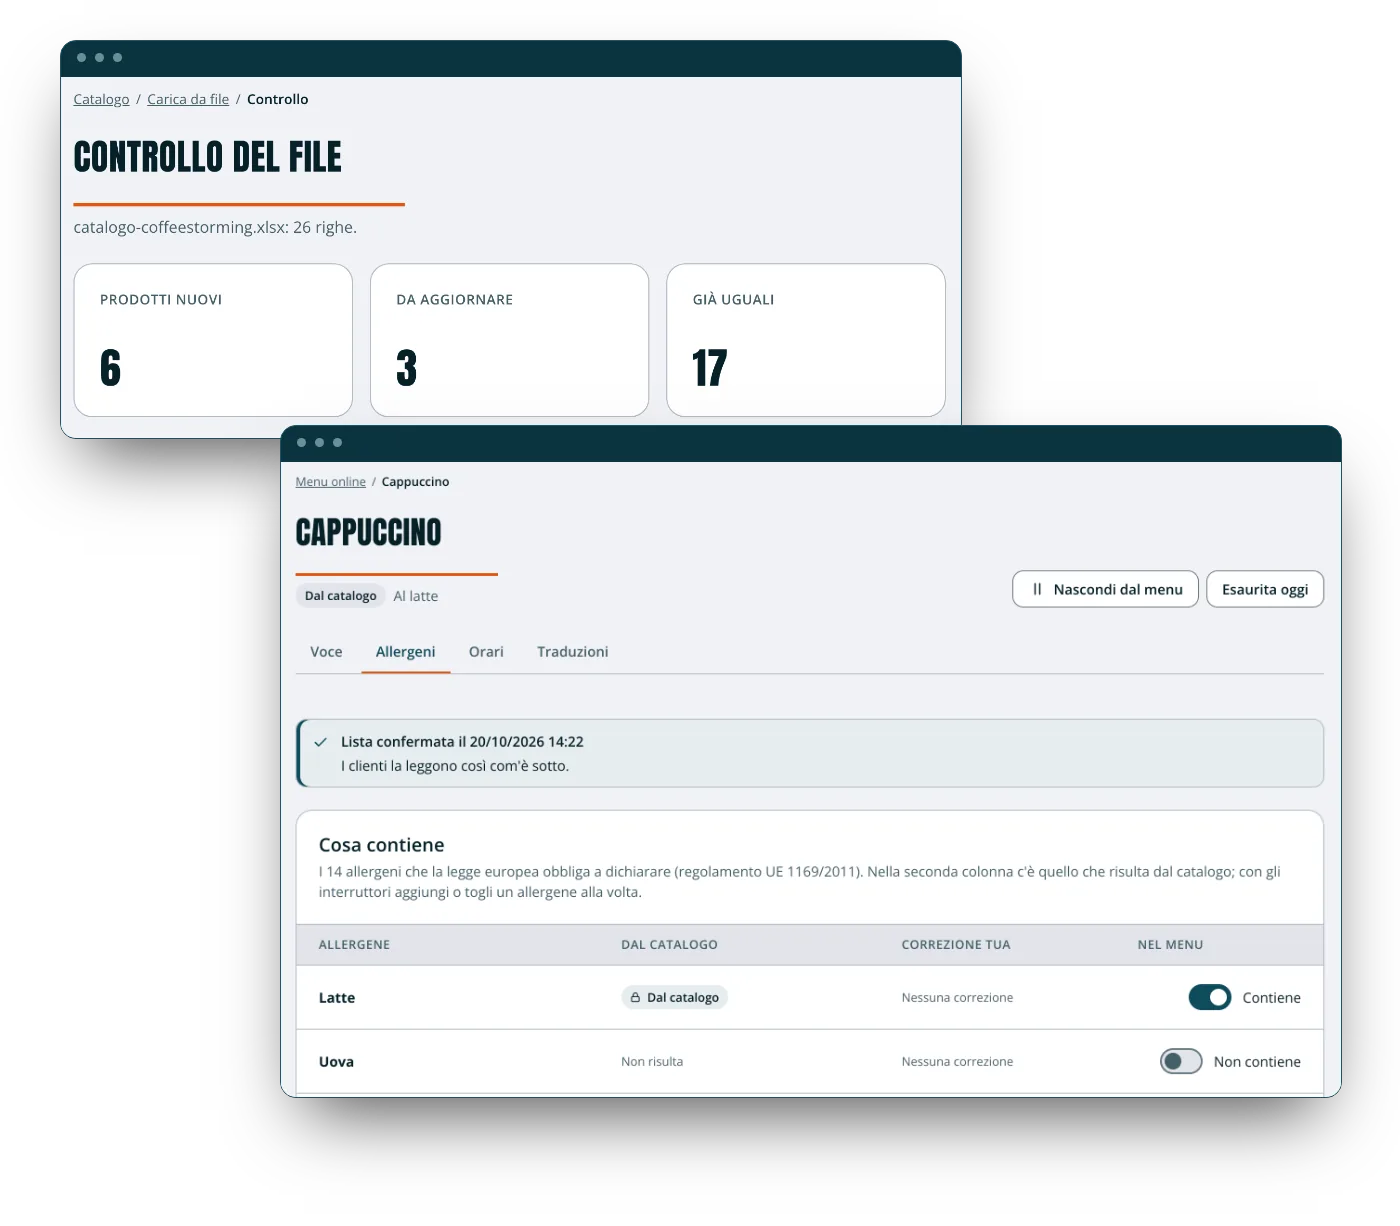Select the Allergeni tab
This screenshot has width=1400, height=1226.
pyautogui.click(x=405, y=652)
